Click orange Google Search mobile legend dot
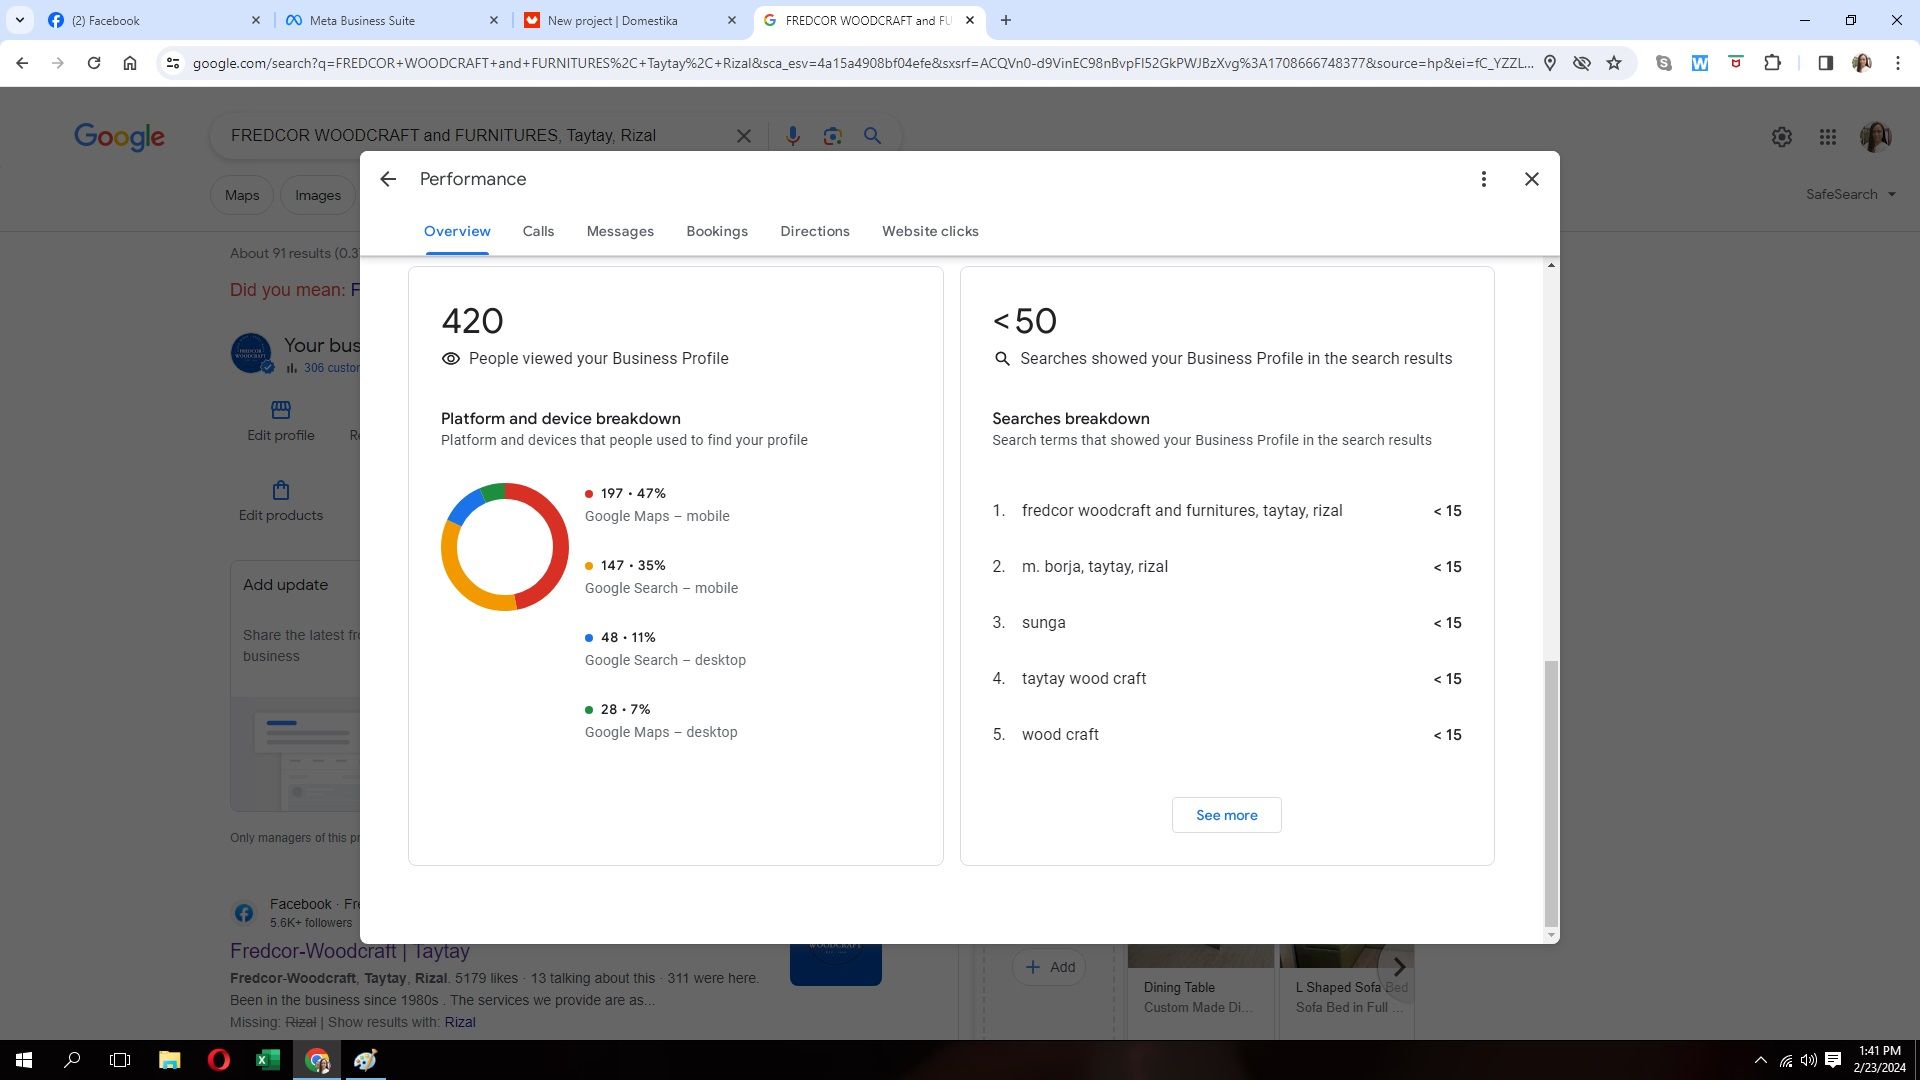Image resolution: width=1920 pixels, height=1080 pixels. coord(589,566)
